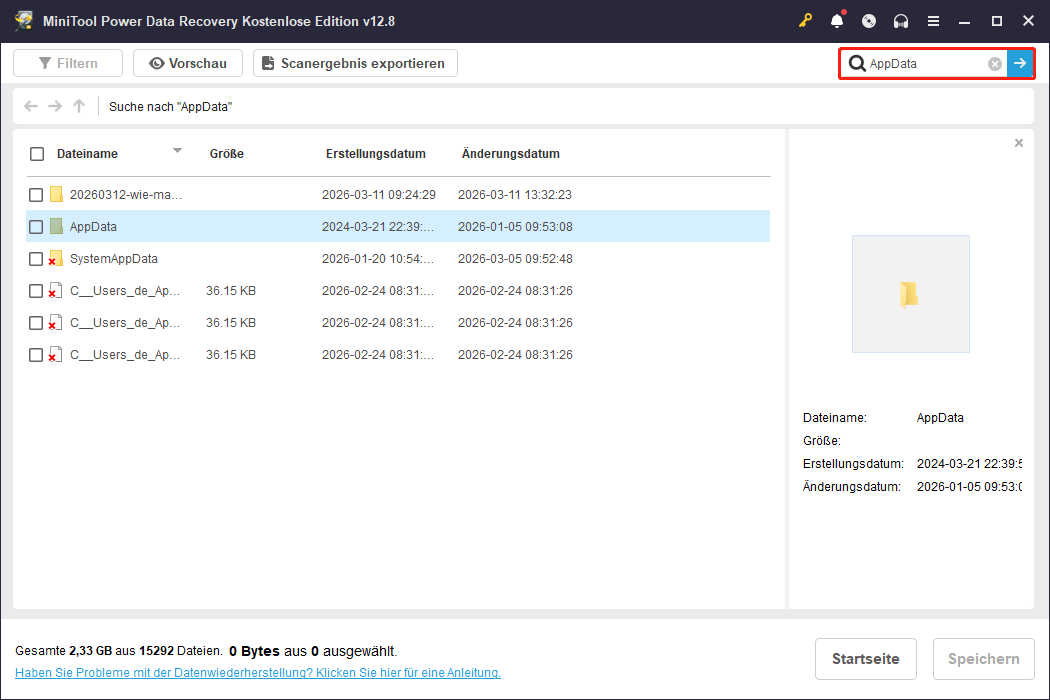Image resolution: width=1050 pixels, height=700 pixels.
Task: Go back with the left navigation arrow
Action: tap(30, 105)
